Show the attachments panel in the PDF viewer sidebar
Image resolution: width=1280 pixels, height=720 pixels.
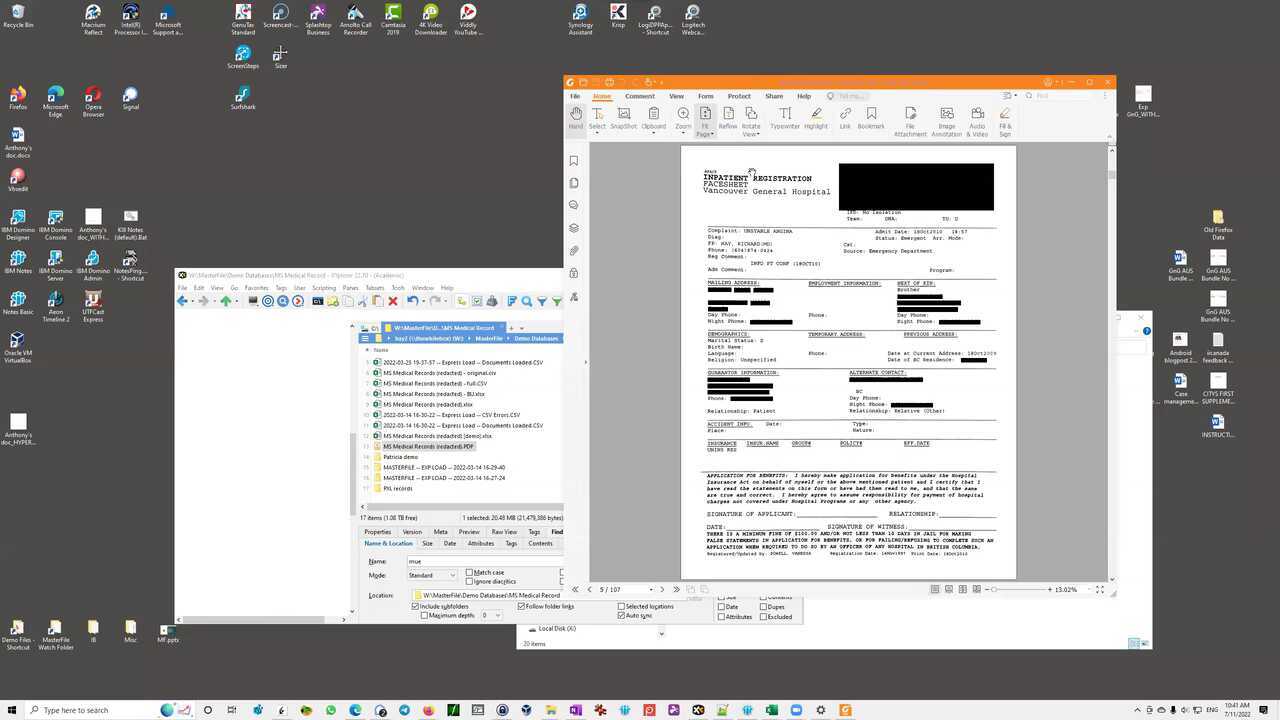[x=574, y=251]
